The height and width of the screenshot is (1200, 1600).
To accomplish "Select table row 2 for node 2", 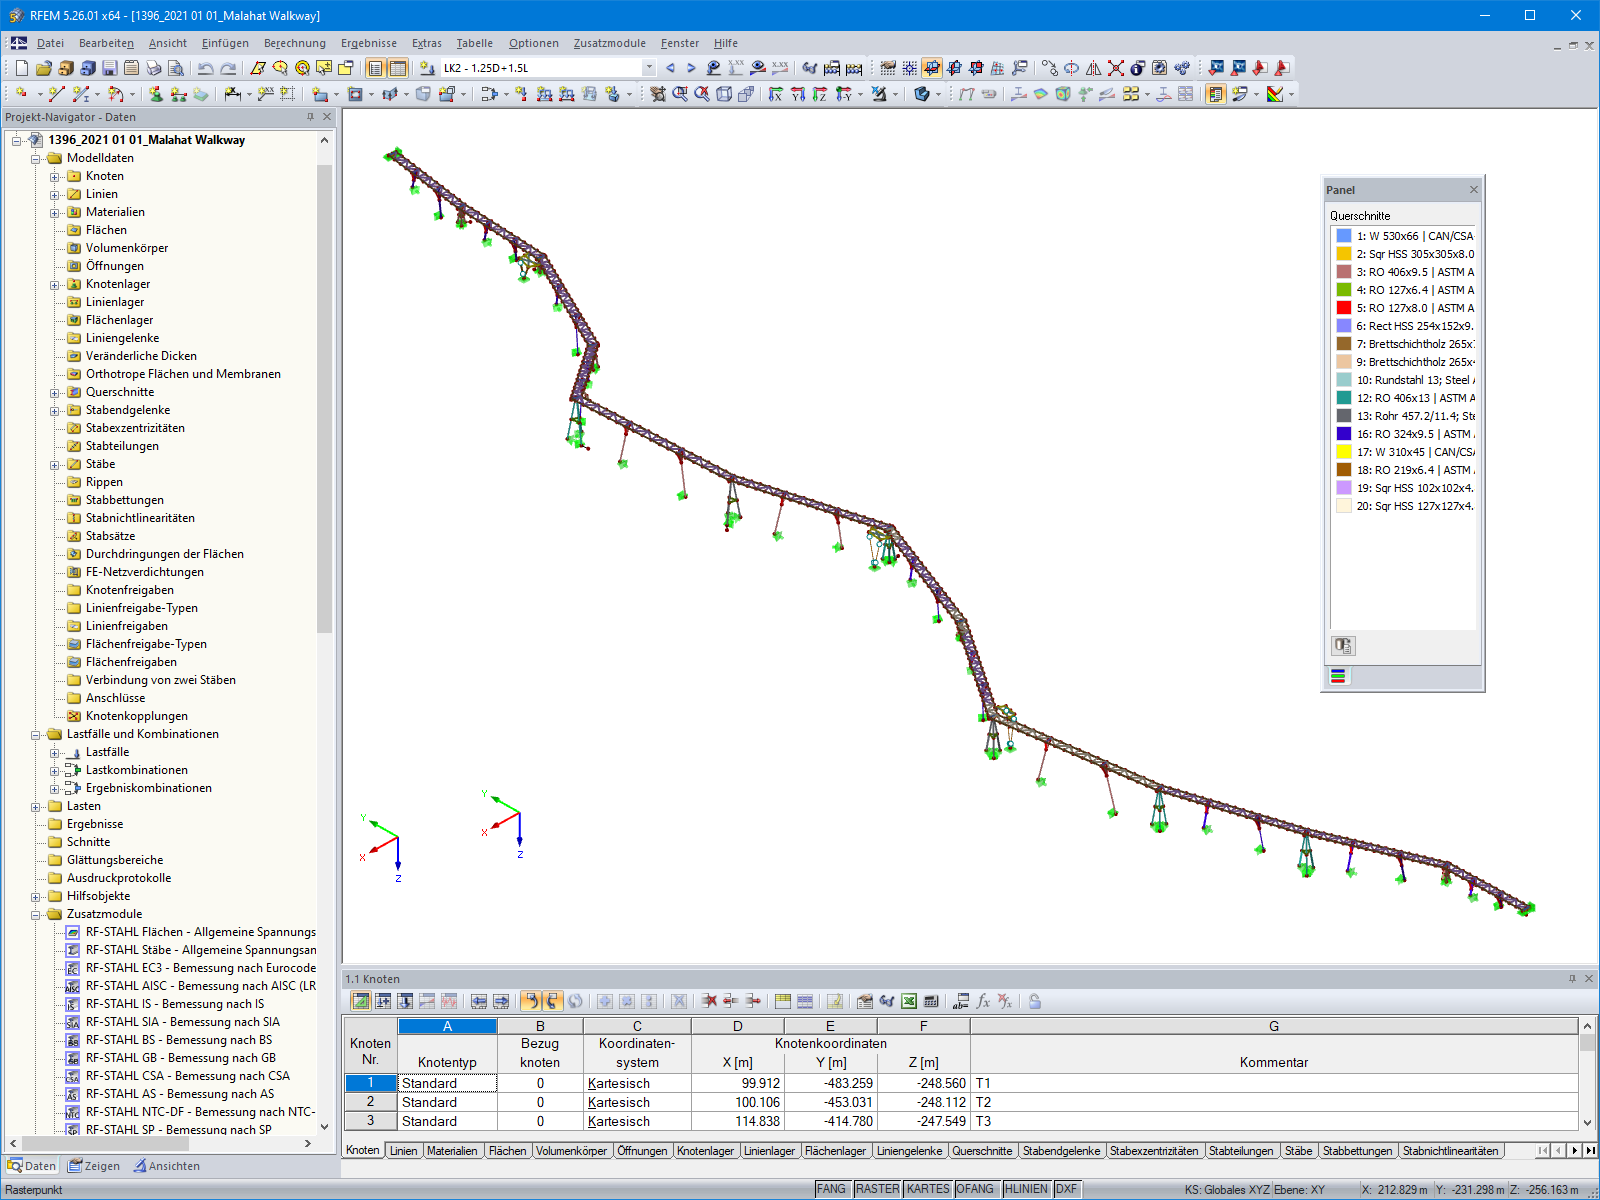I will 369,1102.
